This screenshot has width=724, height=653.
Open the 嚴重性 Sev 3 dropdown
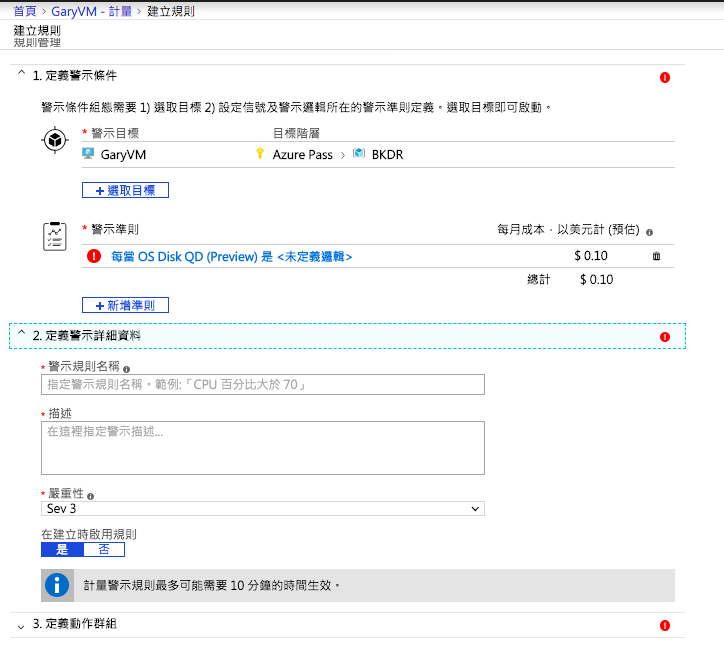coord(263,508)
